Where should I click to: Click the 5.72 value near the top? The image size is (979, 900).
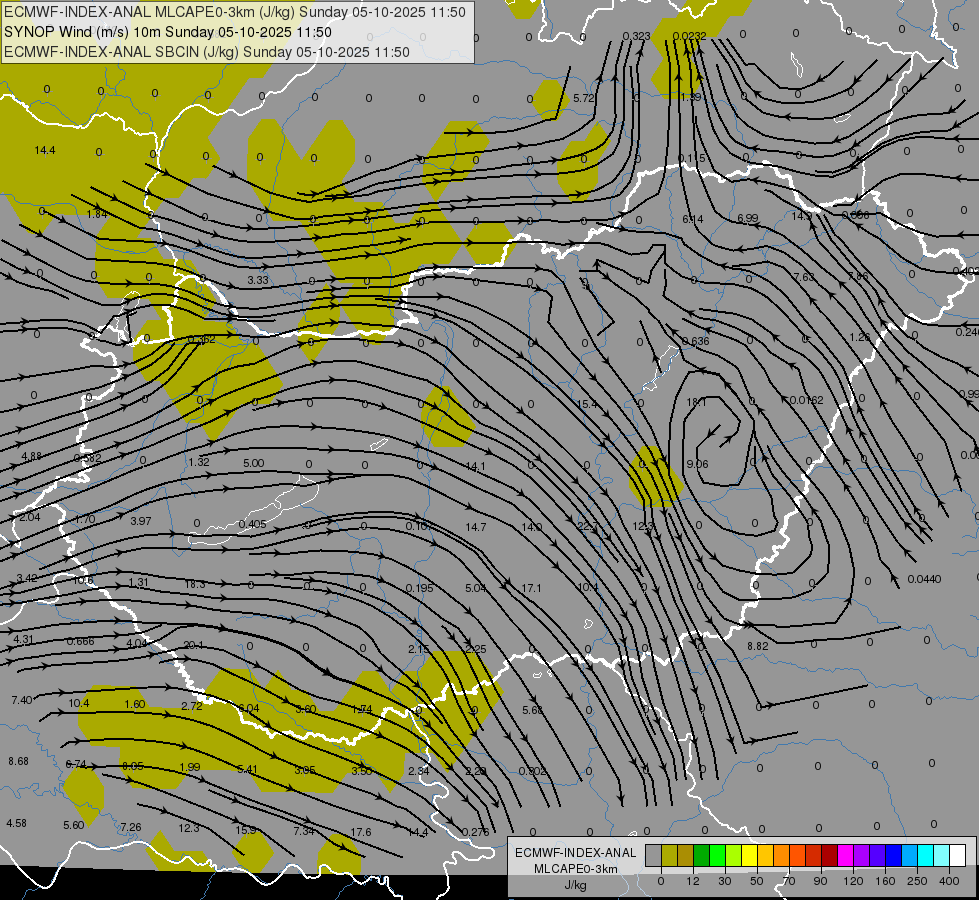click(584, 98)
